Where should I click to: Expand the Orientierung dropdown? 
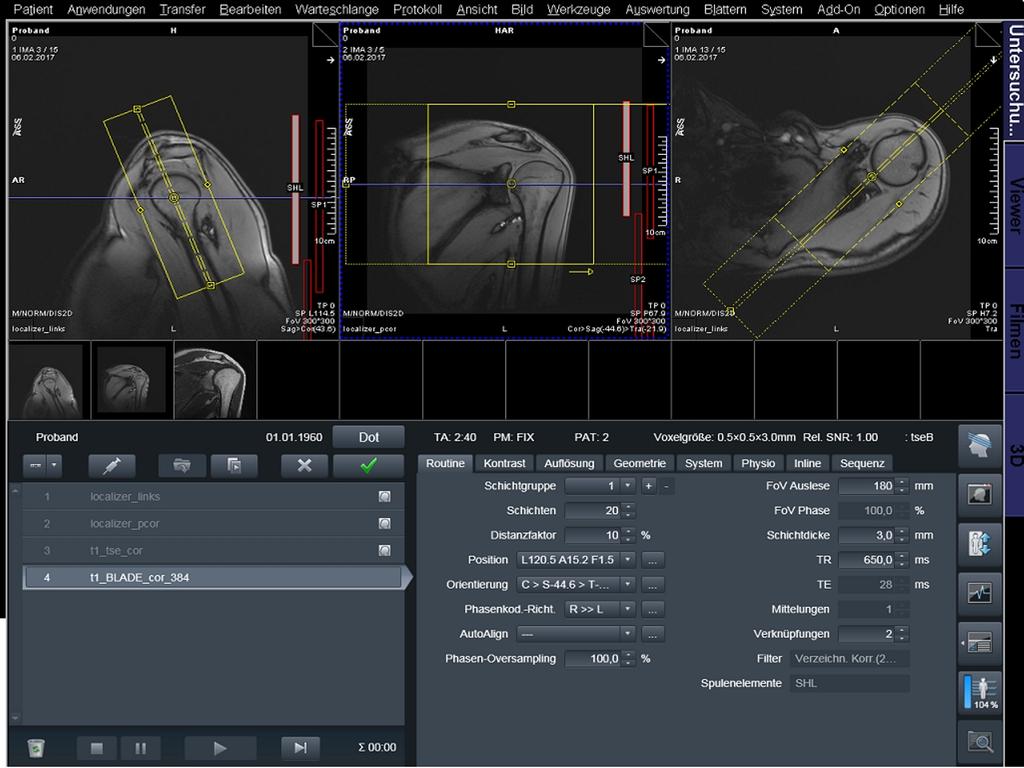pos(627,584)
